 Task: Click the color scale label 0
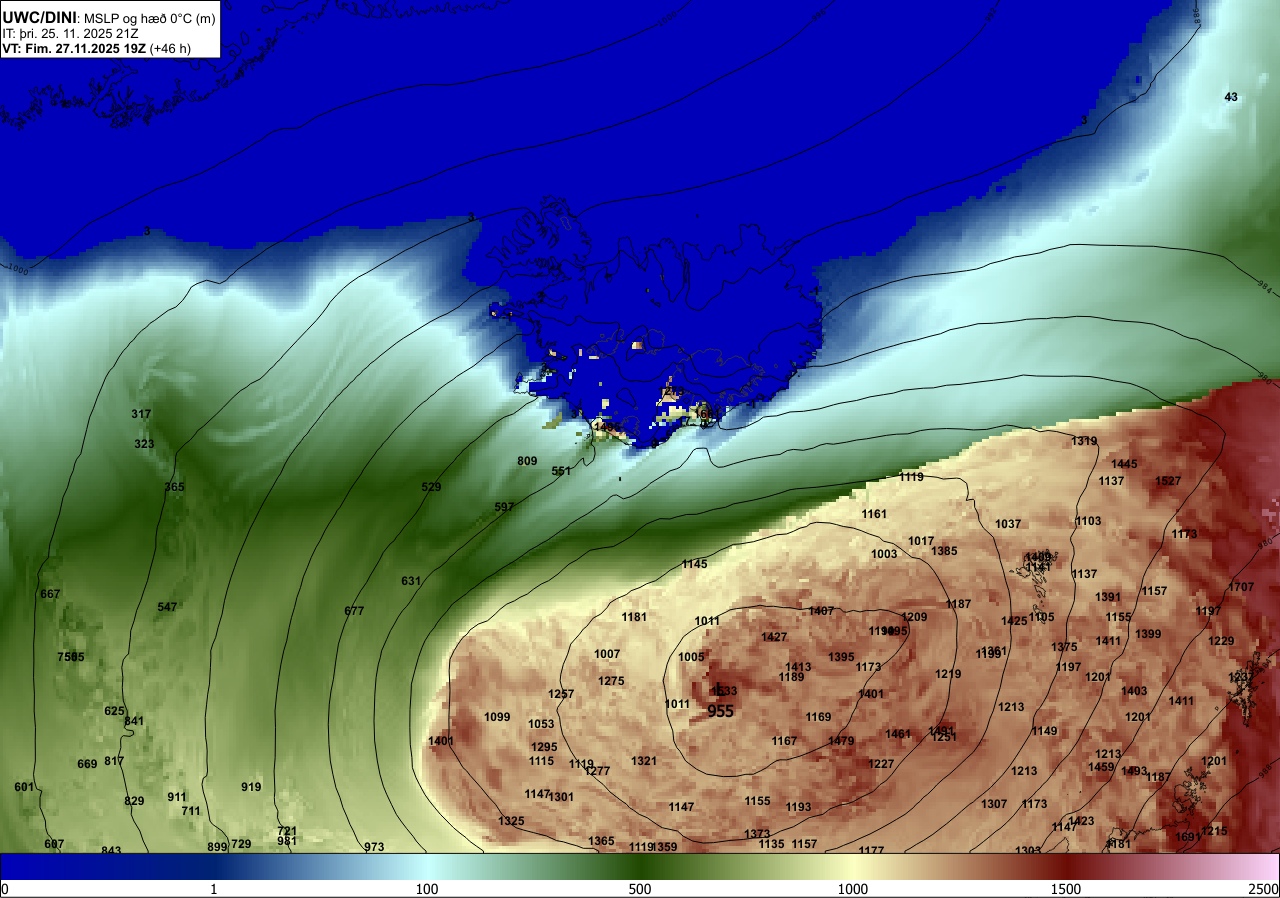click(x=5, y=889)
